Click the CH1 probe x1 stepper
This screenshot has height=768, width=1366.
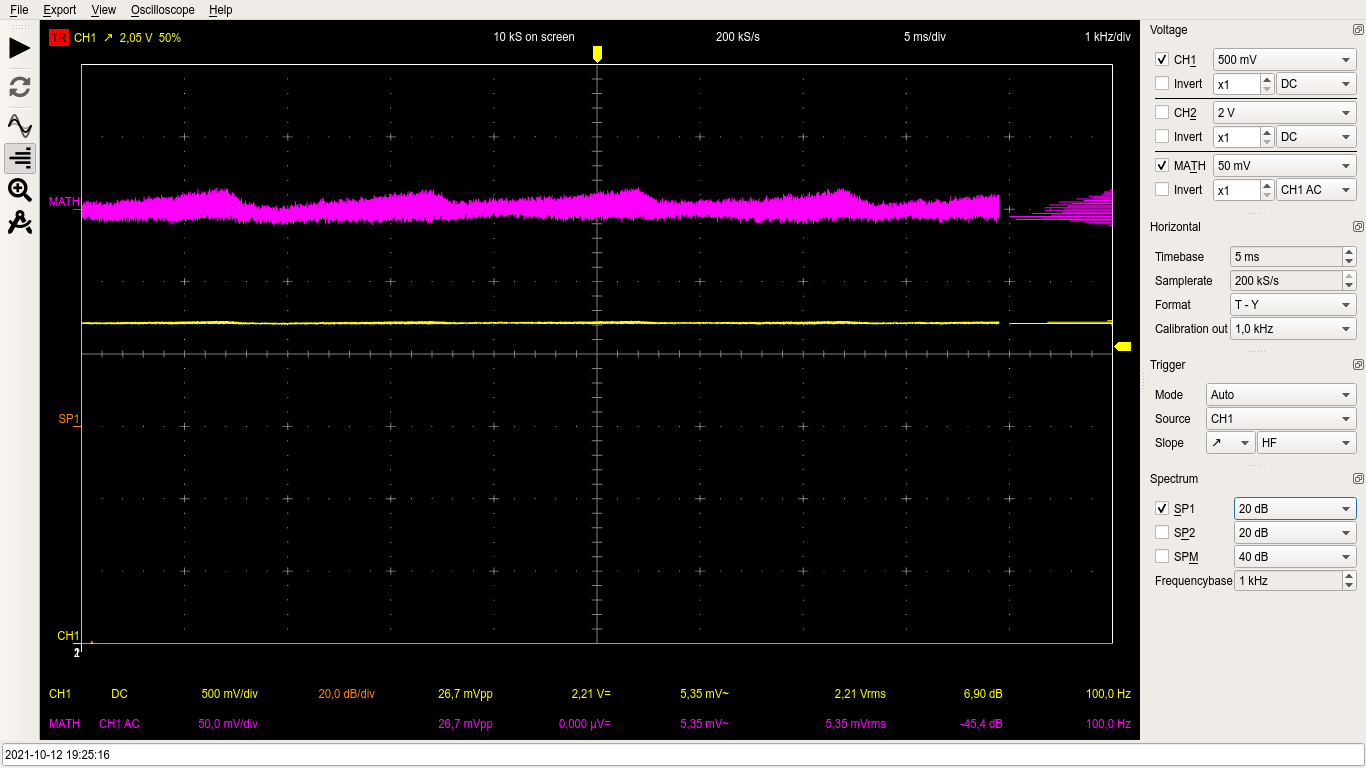pyautogui.click(x=1267, y=84)
